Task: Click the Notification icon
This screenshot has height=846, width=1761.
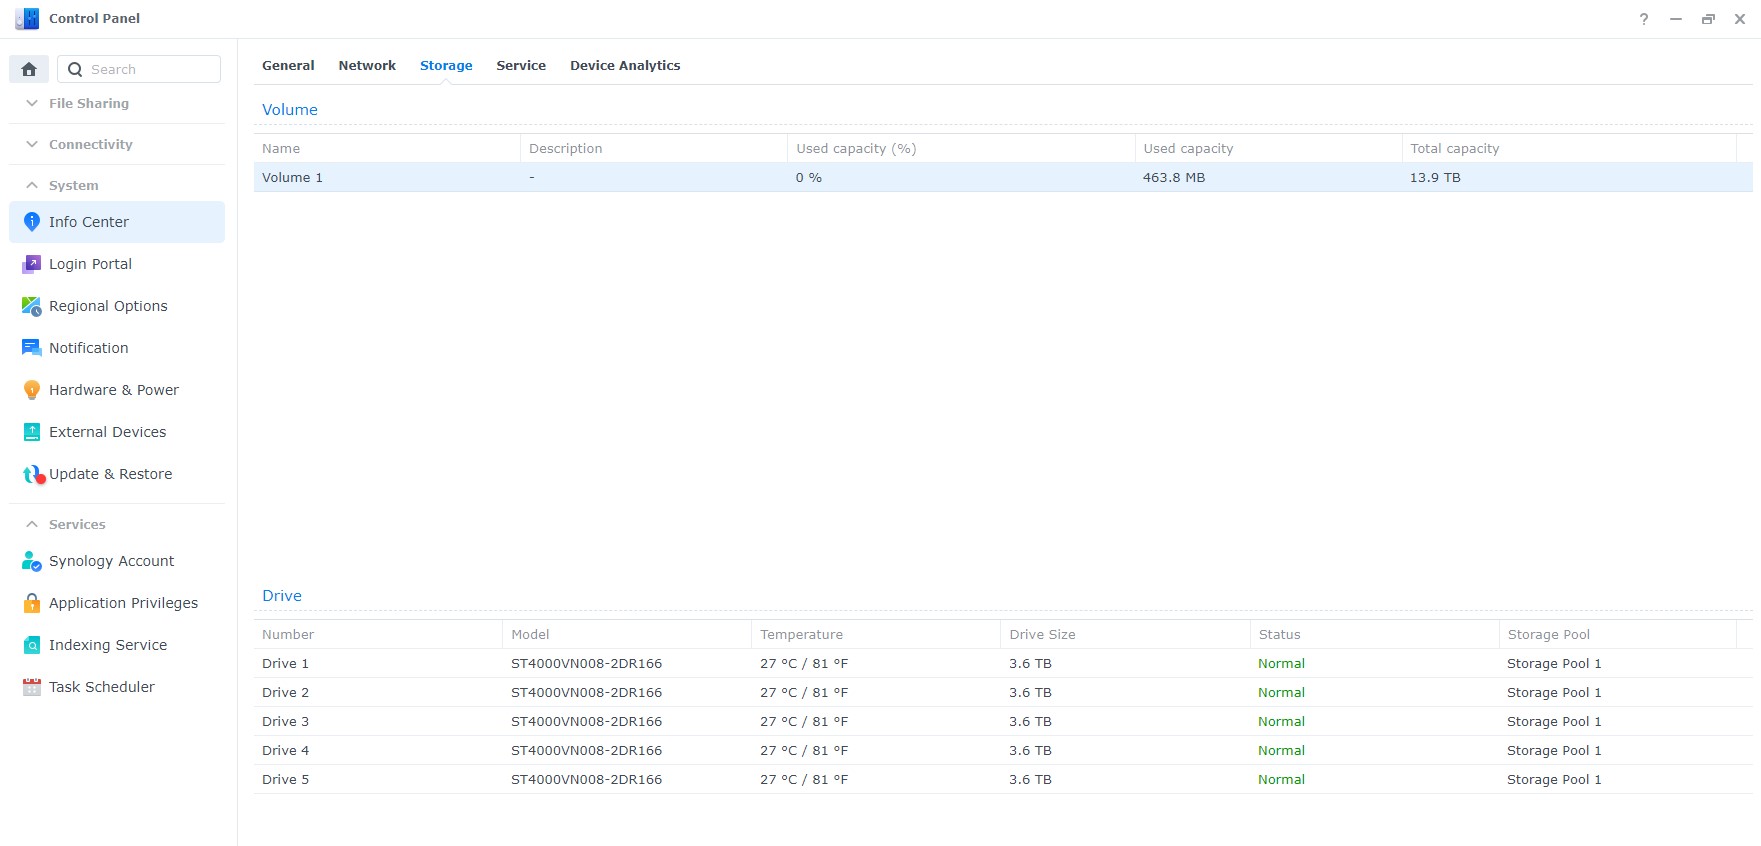Action: point(31,348)
